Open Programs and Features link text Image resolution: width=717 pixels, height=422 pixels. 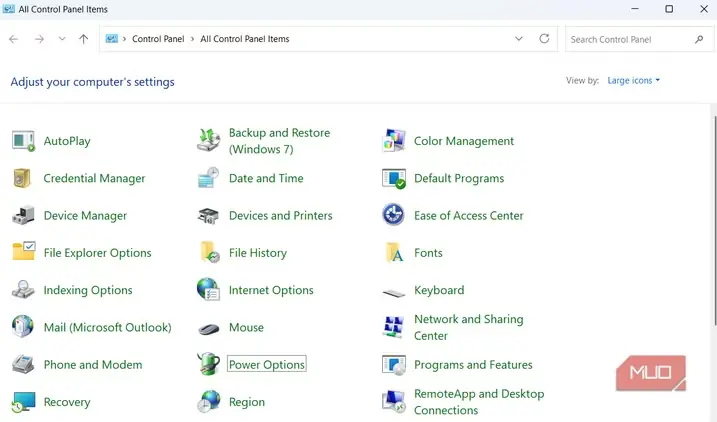click(473, 364)
